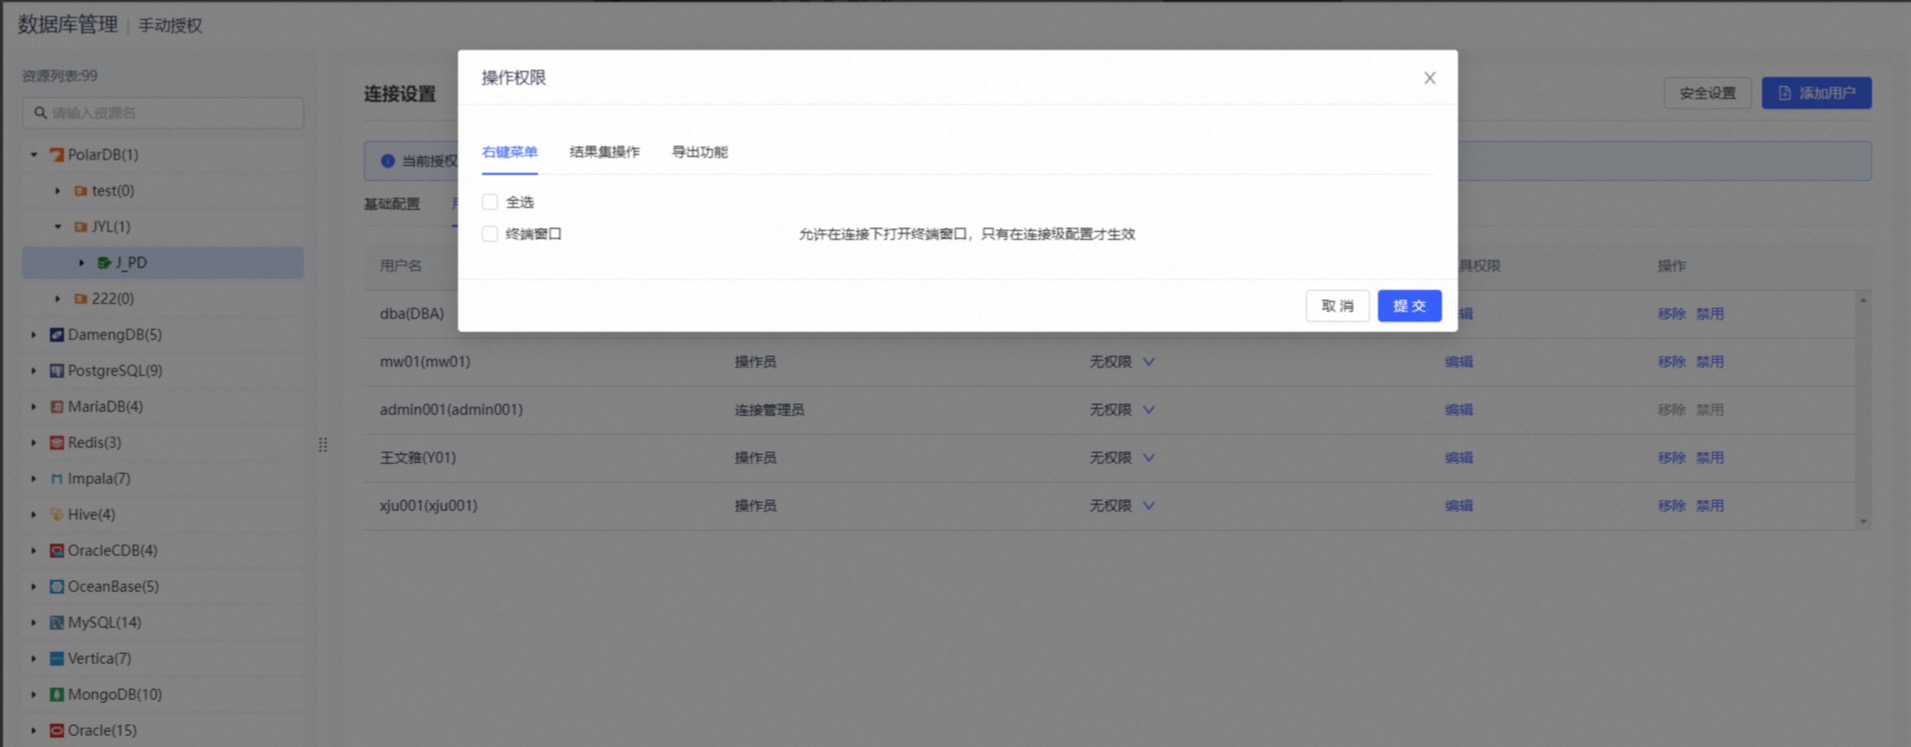
Task: Click the blue info icon beside 当前授权
Action: click(388, 161)
